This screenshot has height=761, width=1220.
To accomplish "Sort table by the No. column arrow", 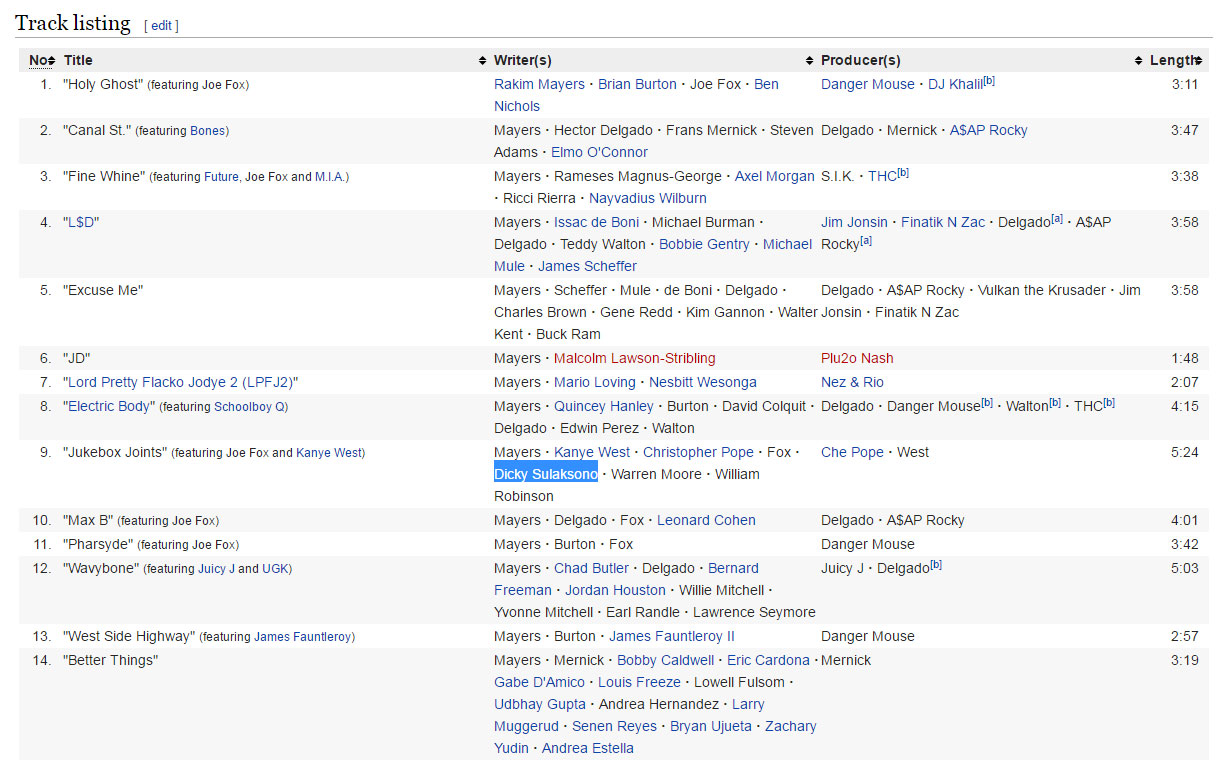I will point(50,61).
